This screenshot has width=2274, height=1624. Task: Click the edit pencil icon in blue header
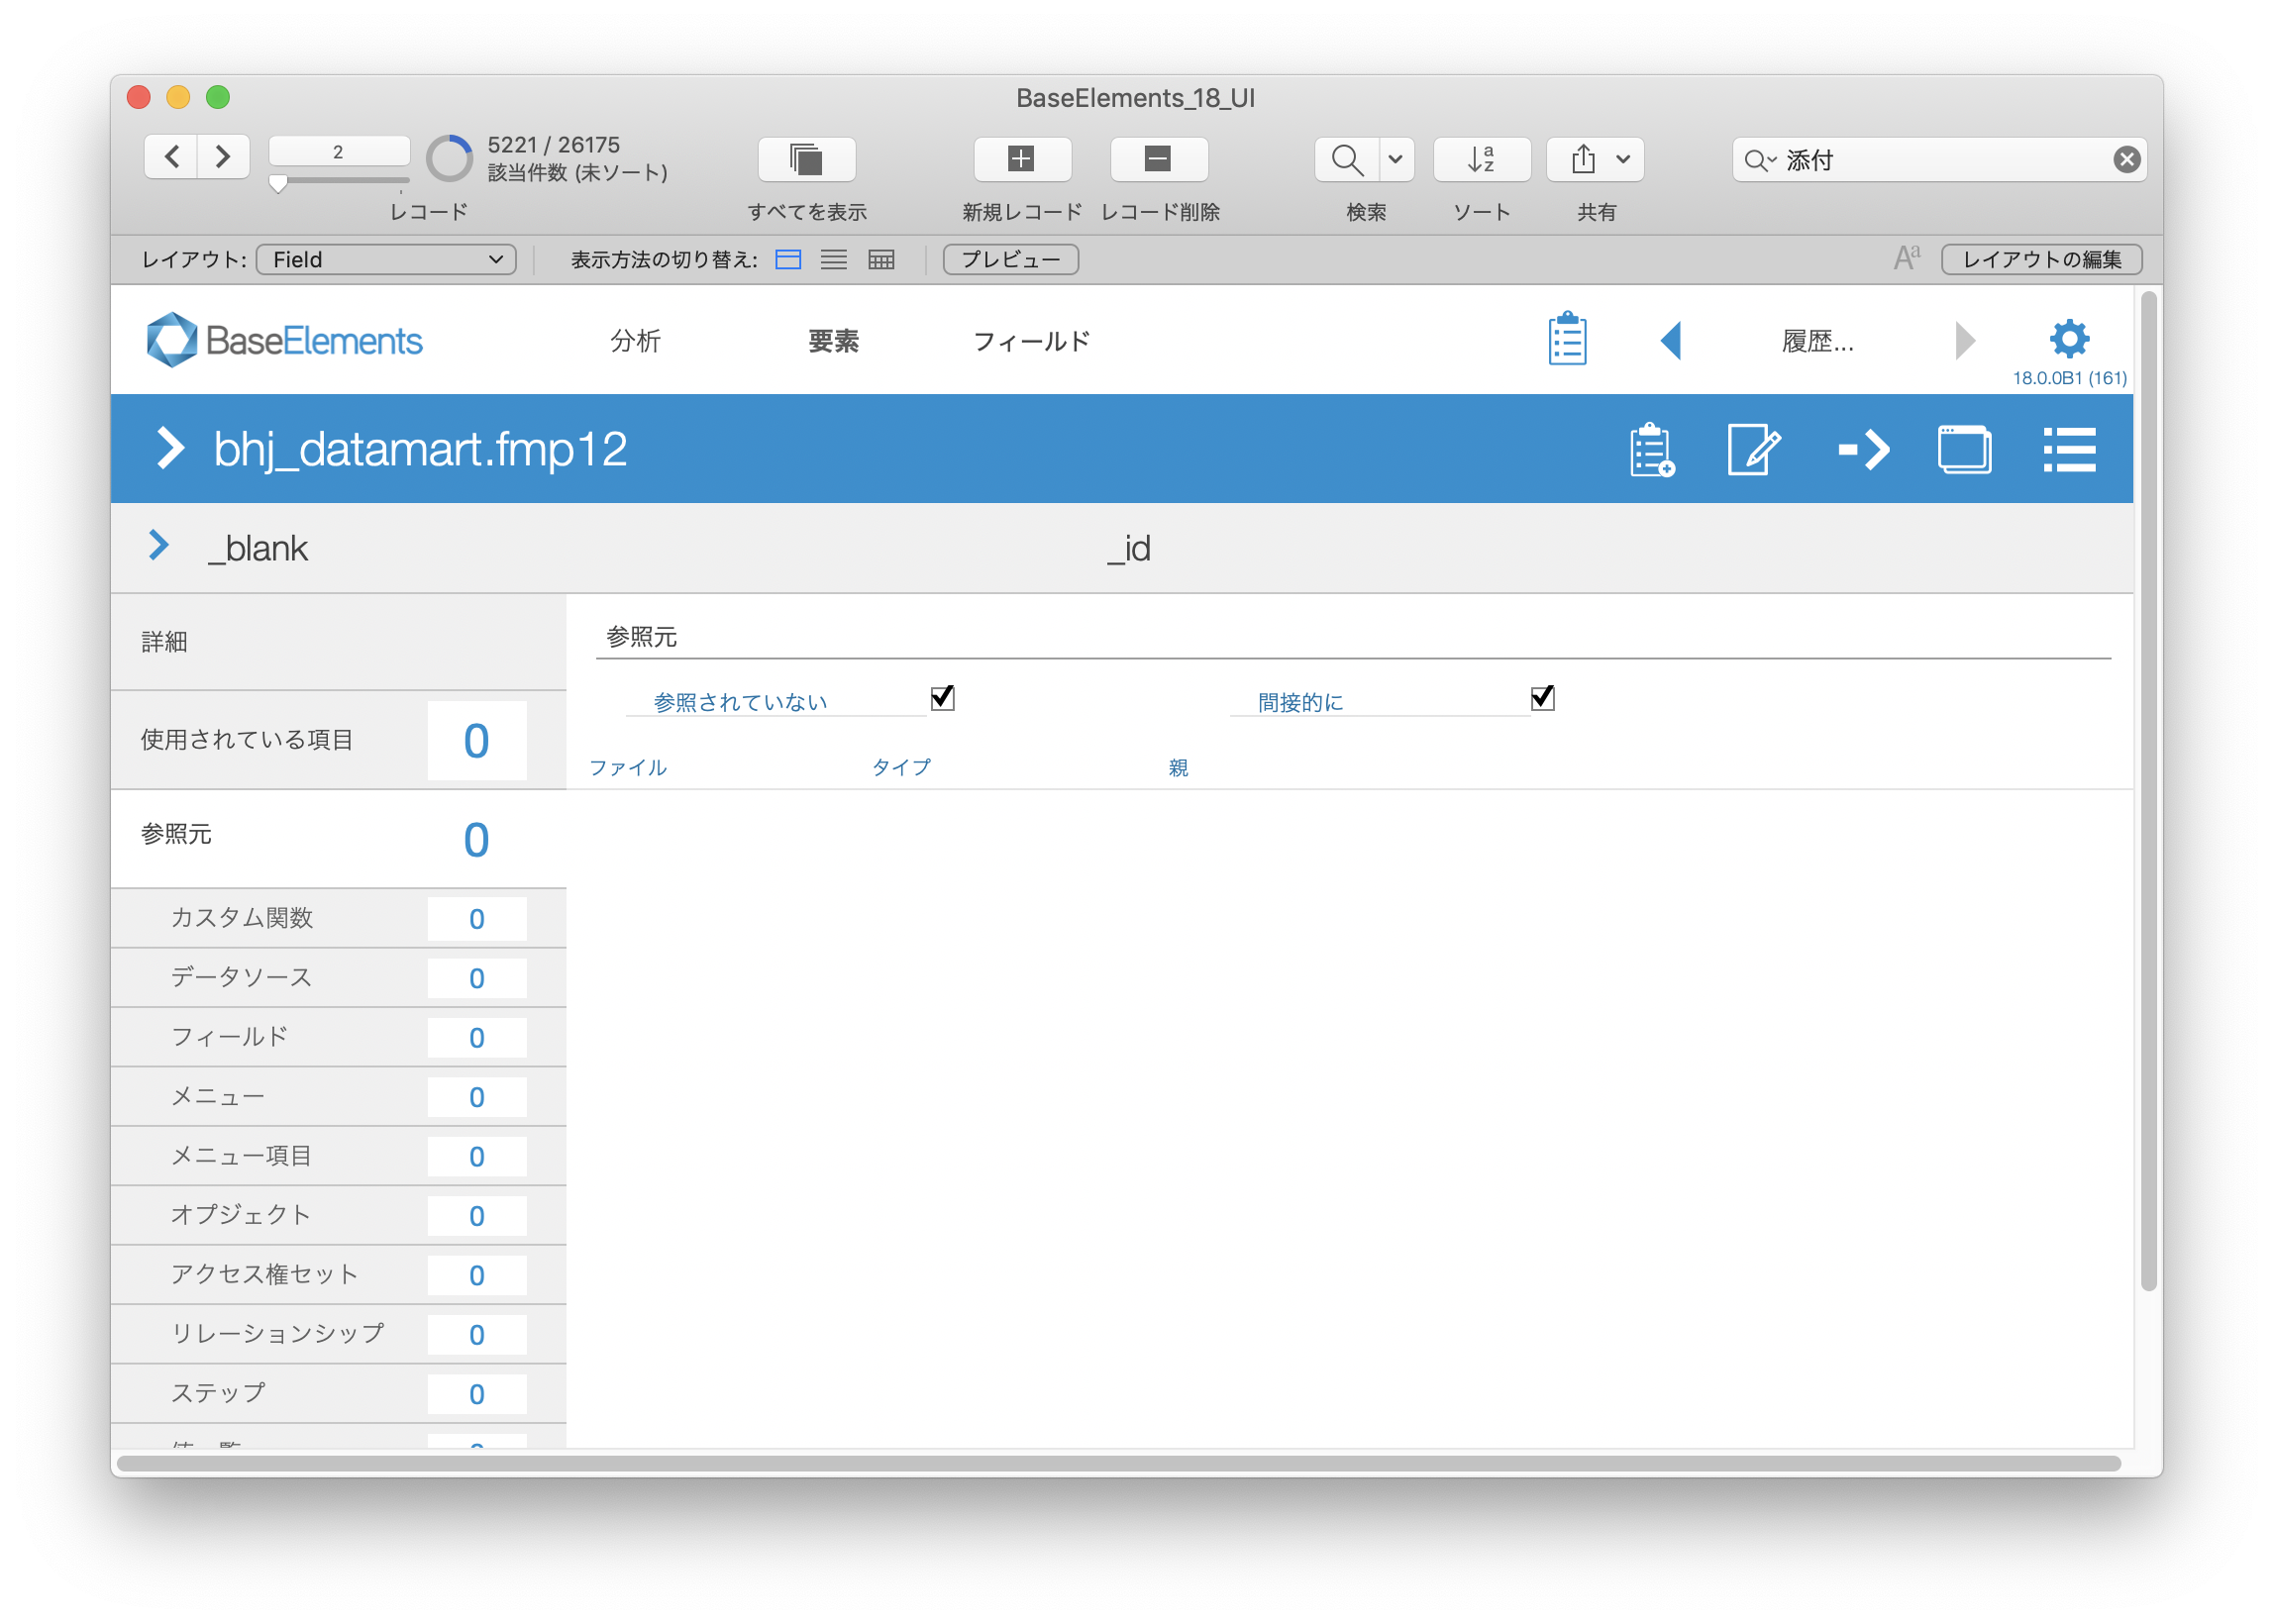click(x=1754, y=450)
